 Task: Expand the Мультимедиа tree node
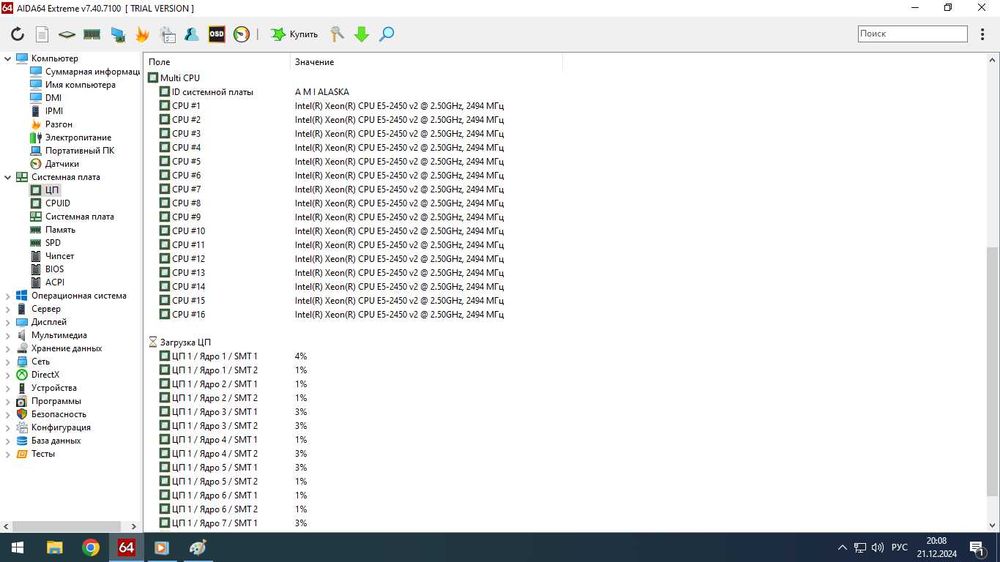8,336
